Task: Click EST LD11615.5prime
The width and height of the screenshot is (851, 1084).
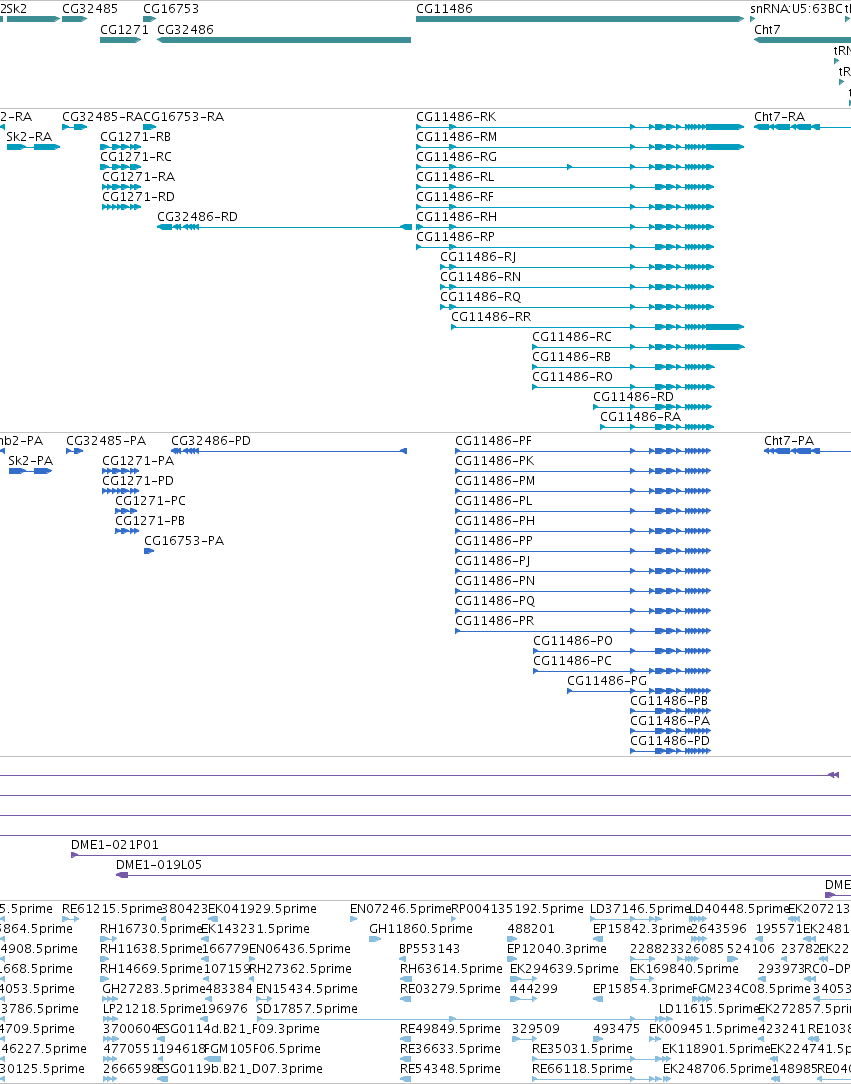Action: 709,1009
